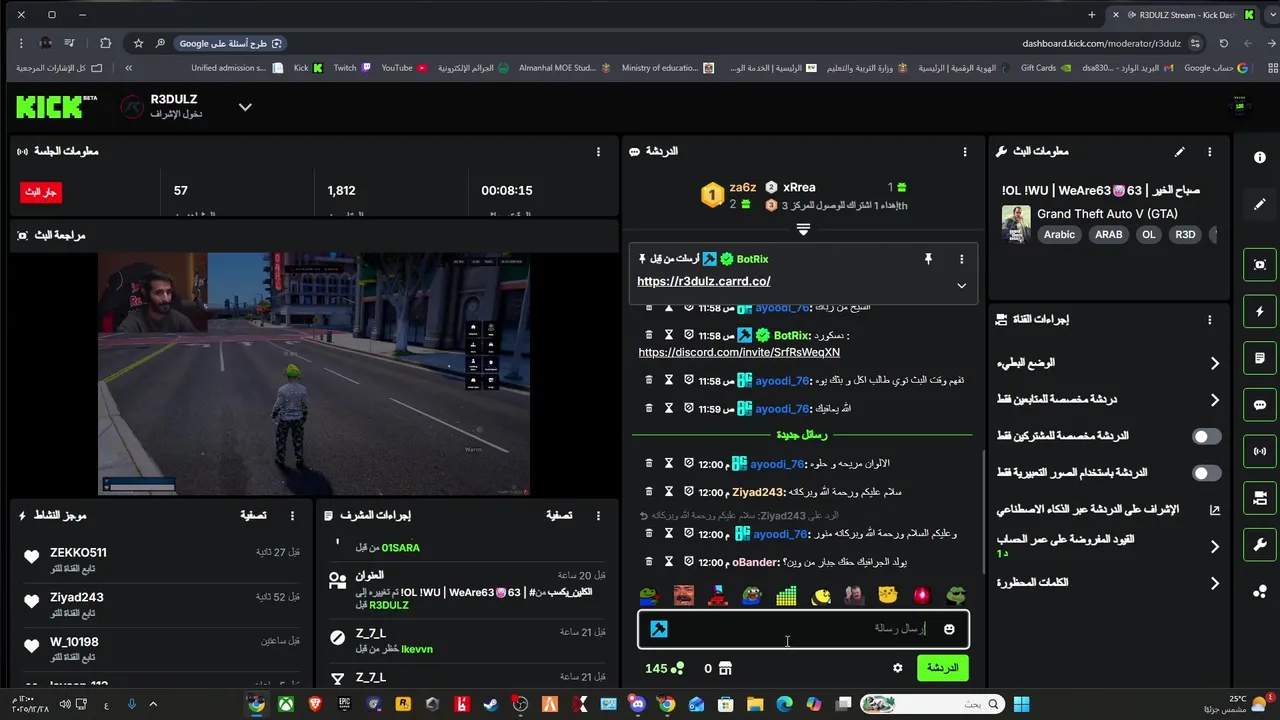The height and width of the screenshot is (720, 1280).
Task: Select the R3D stream tag
Action: 1185,235
